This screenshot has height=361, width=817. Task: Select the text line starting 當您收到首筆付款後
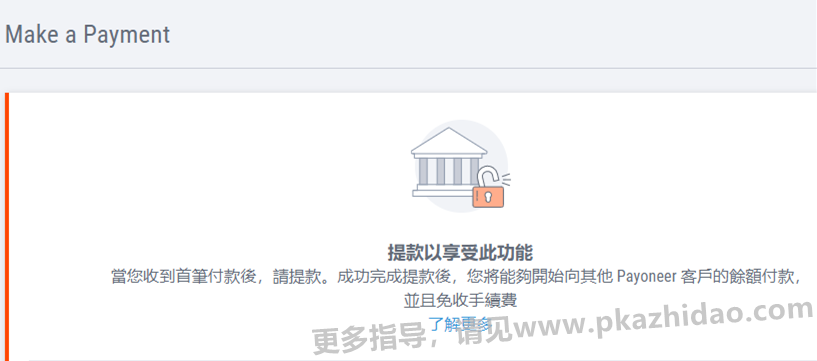tap(456, 277)
